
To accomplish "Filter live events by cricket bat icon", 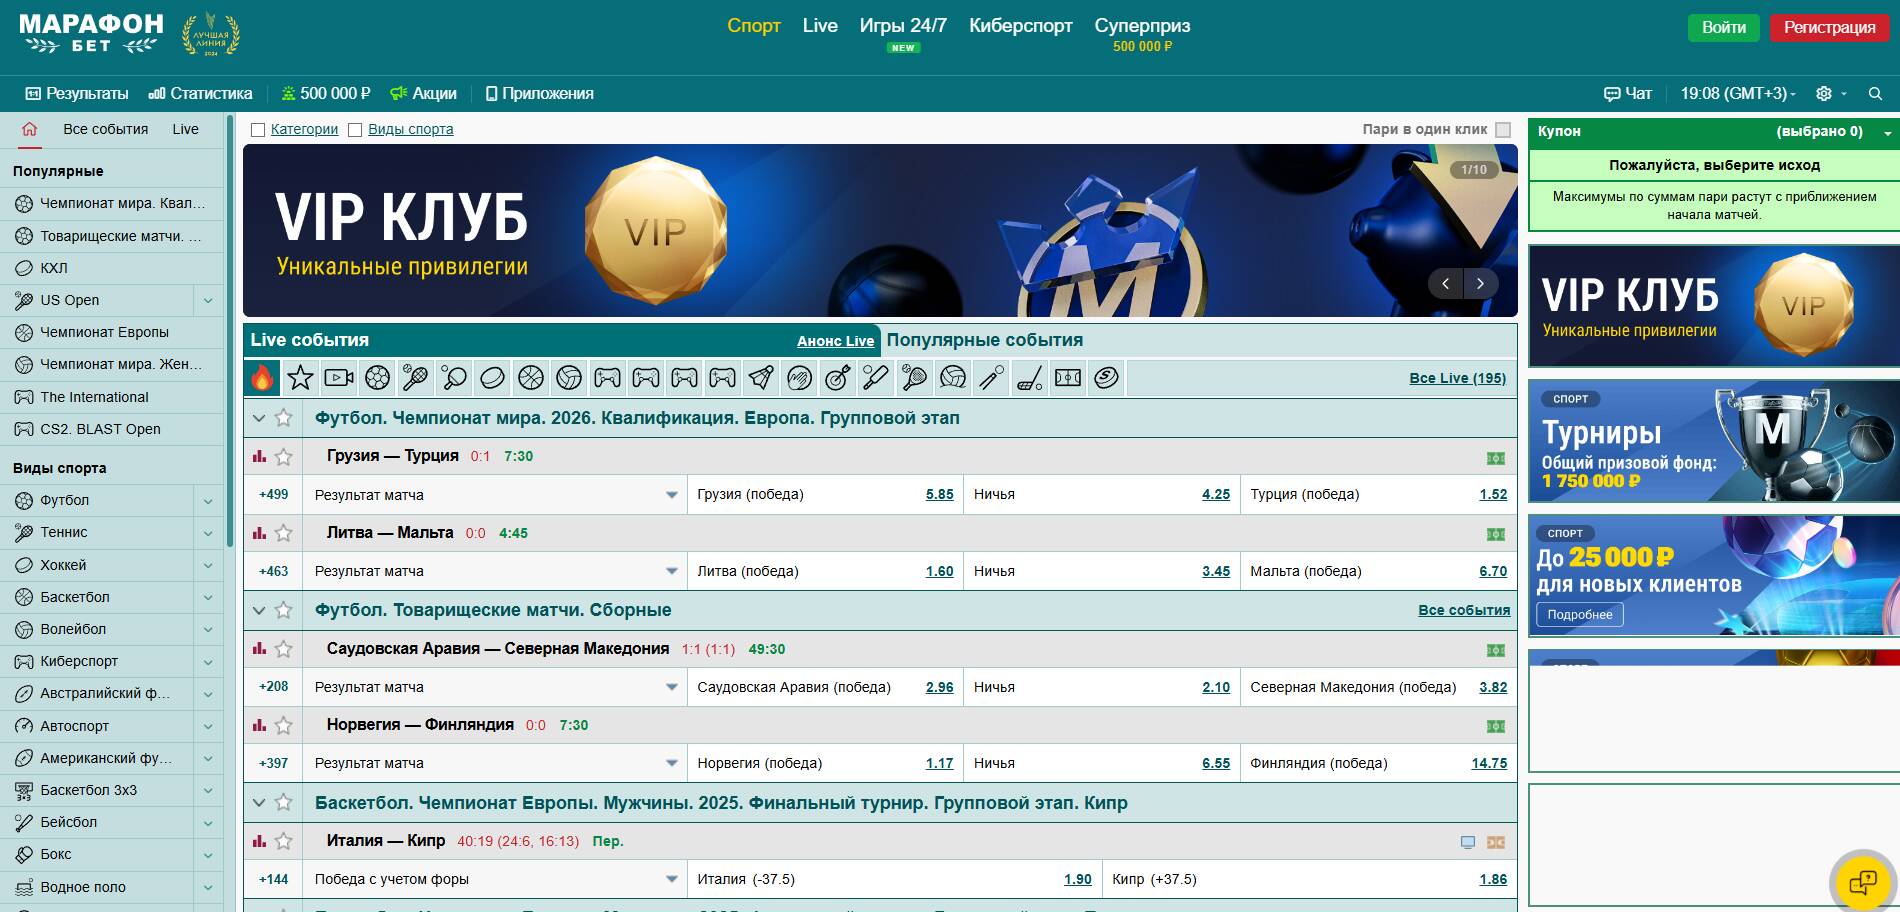I will point(876,378).
